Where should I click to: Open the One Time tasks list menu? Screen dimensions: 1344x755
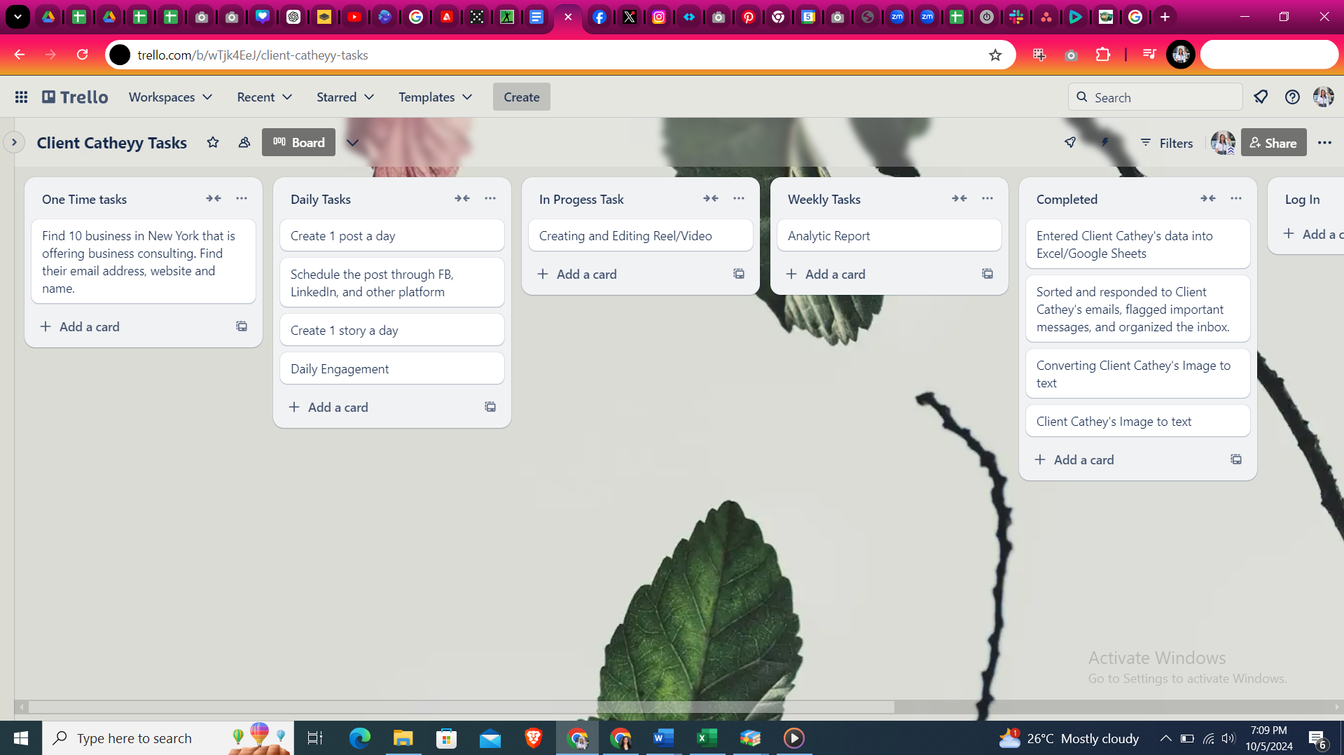[242, 199]
